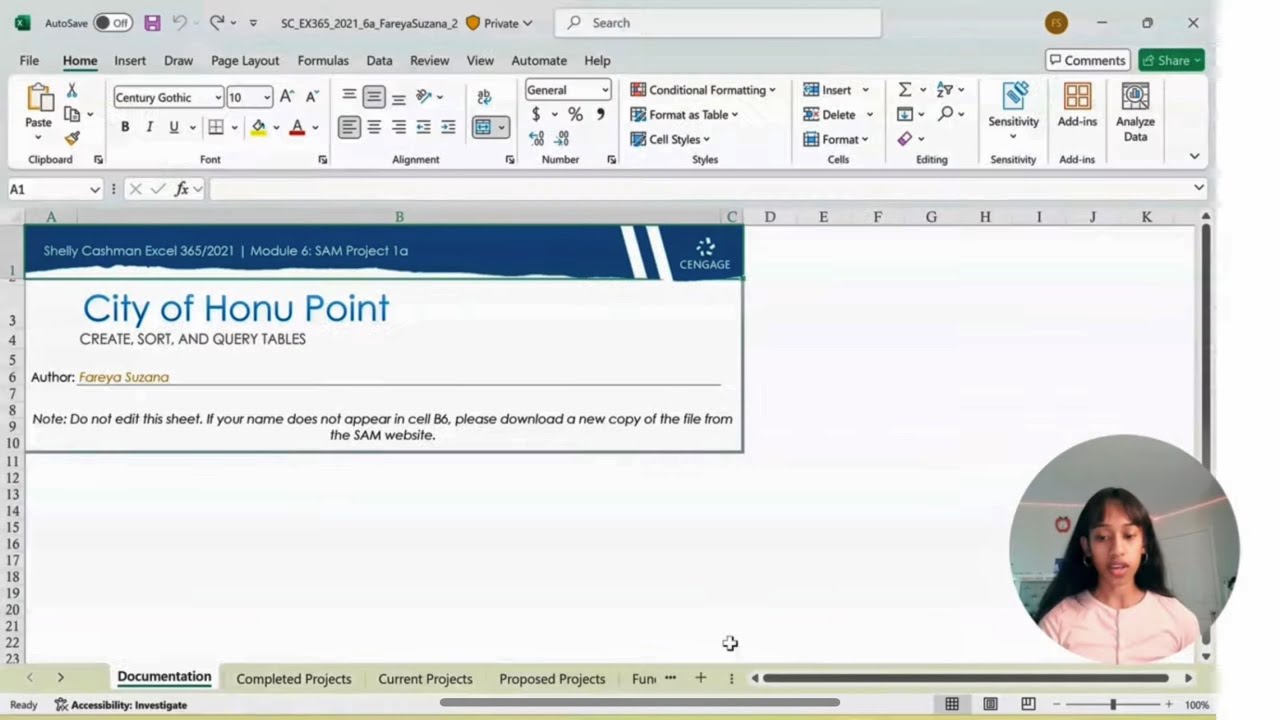Open the Add-ins button
Viewport: 1280px width, 720px height.
pyautogui.click(x=1077, y=106)
